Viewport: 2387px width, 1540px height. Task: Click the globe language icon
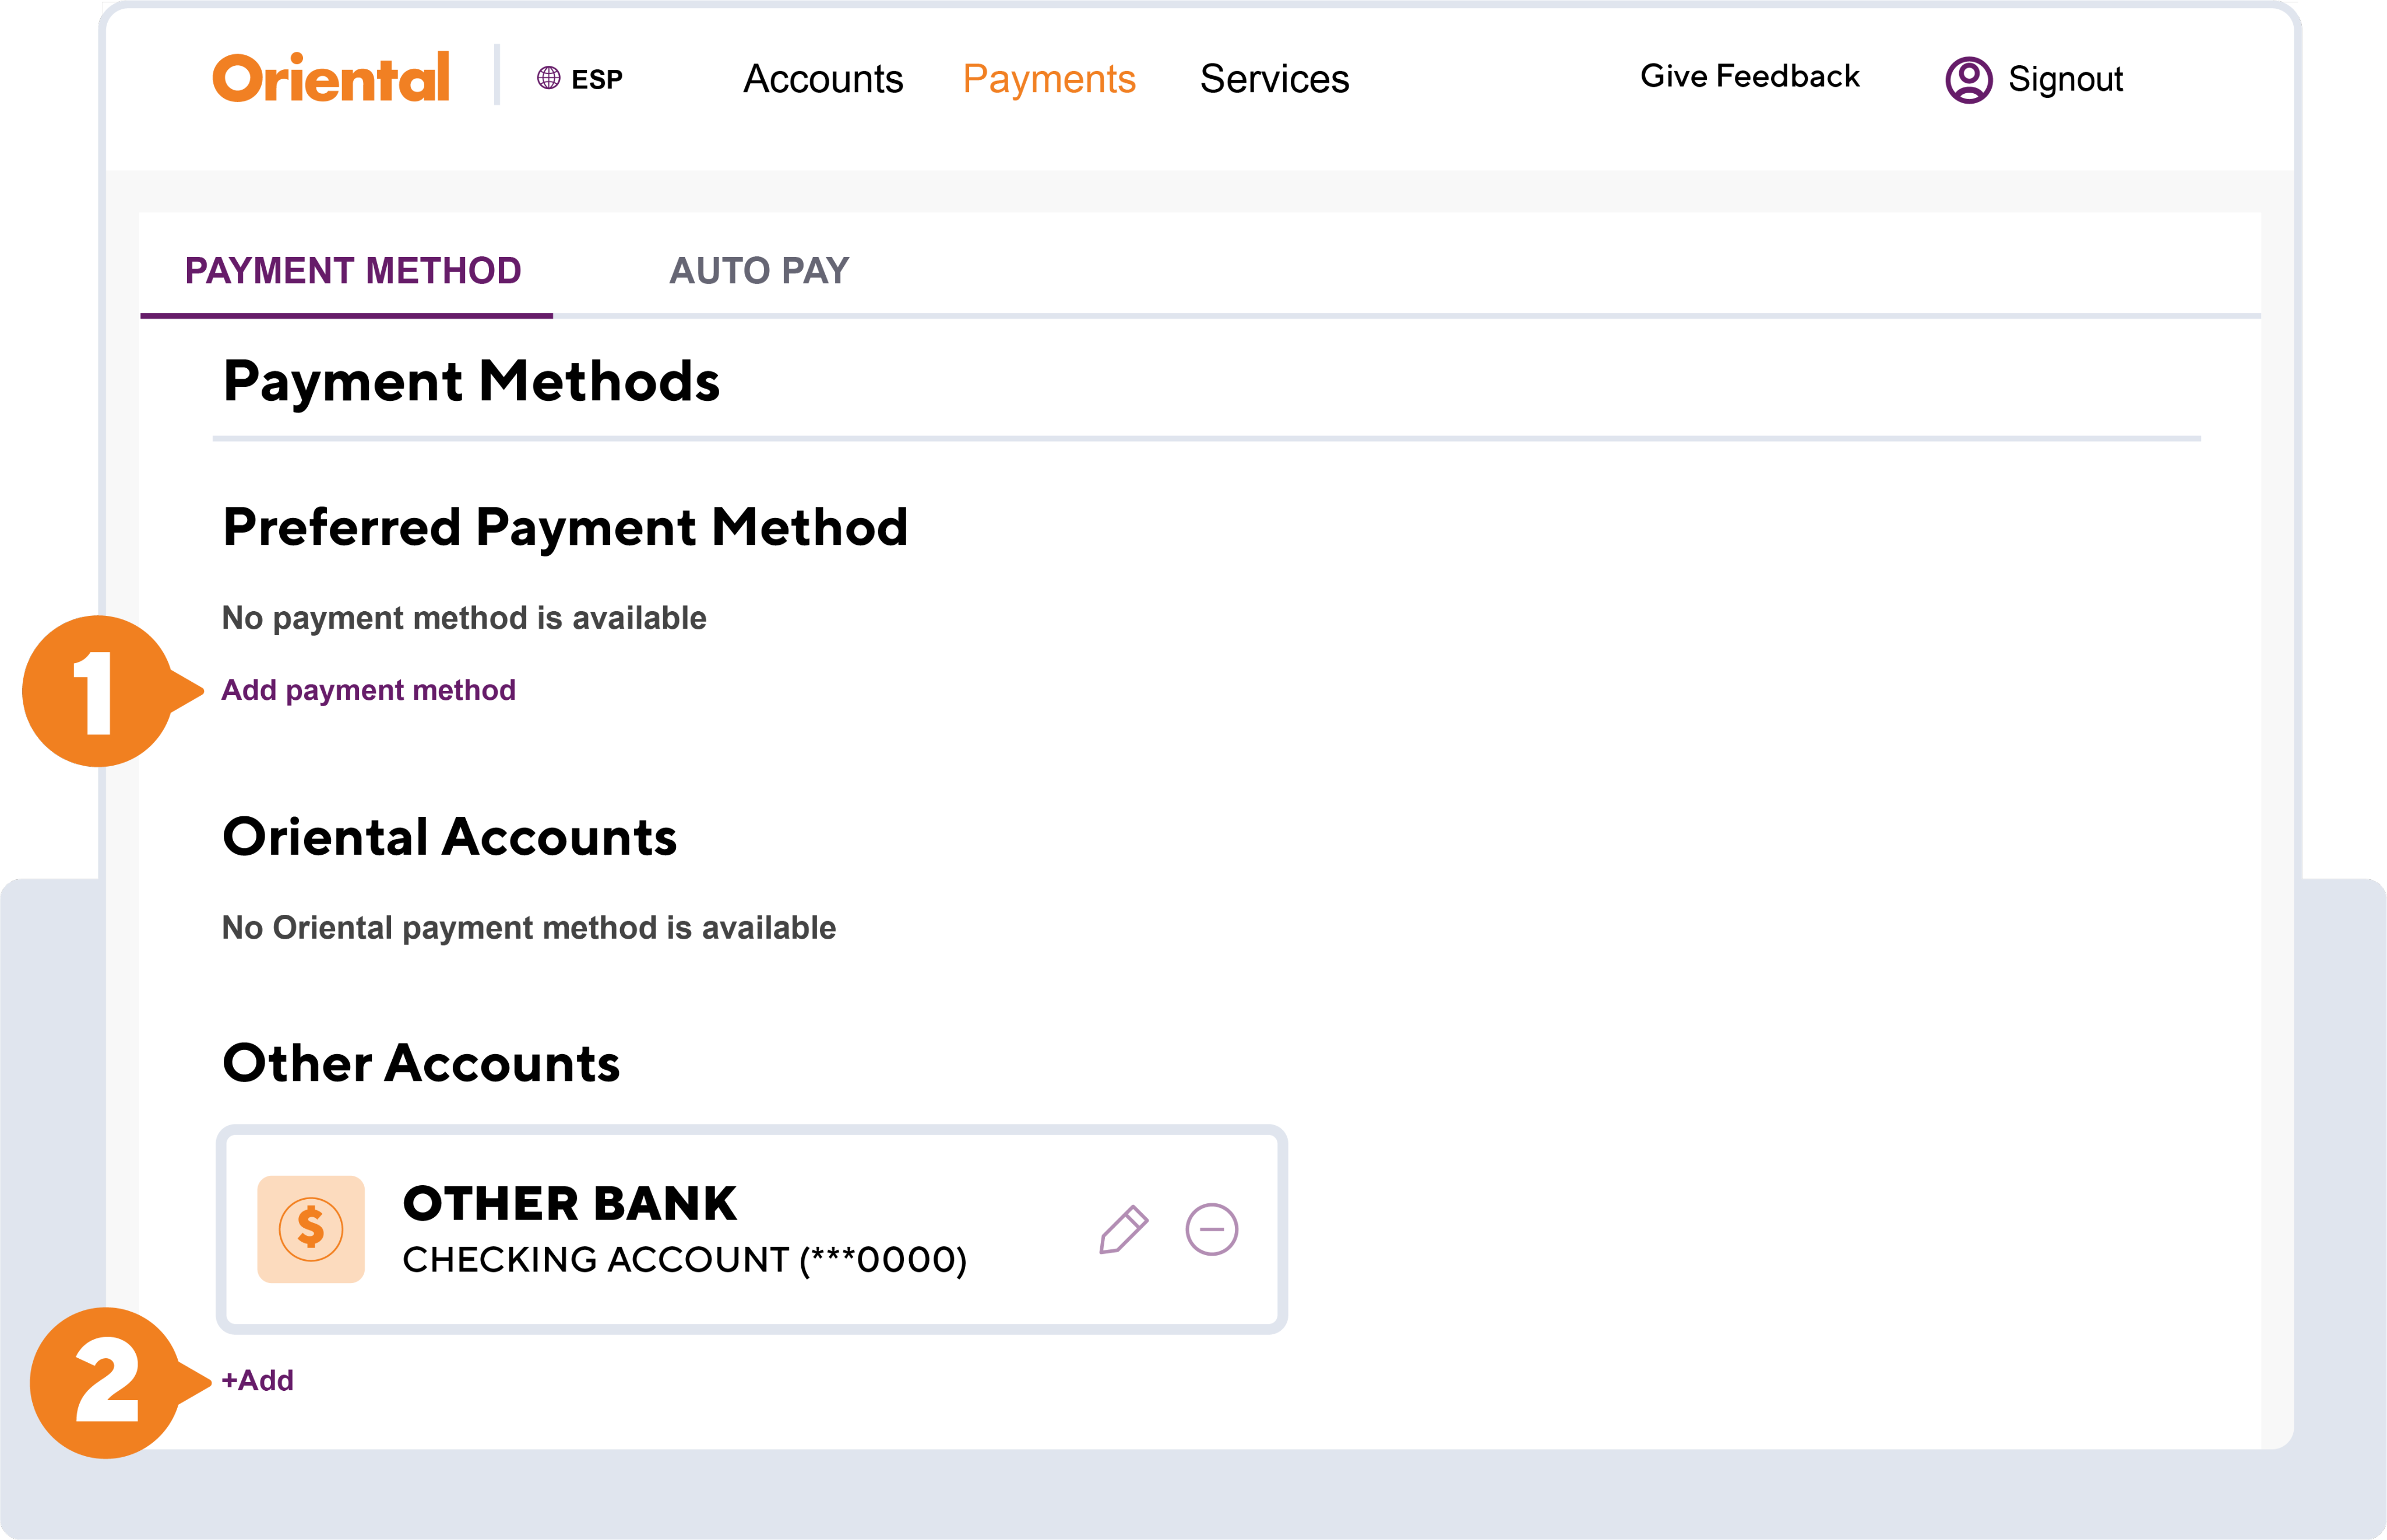point(548,78)
